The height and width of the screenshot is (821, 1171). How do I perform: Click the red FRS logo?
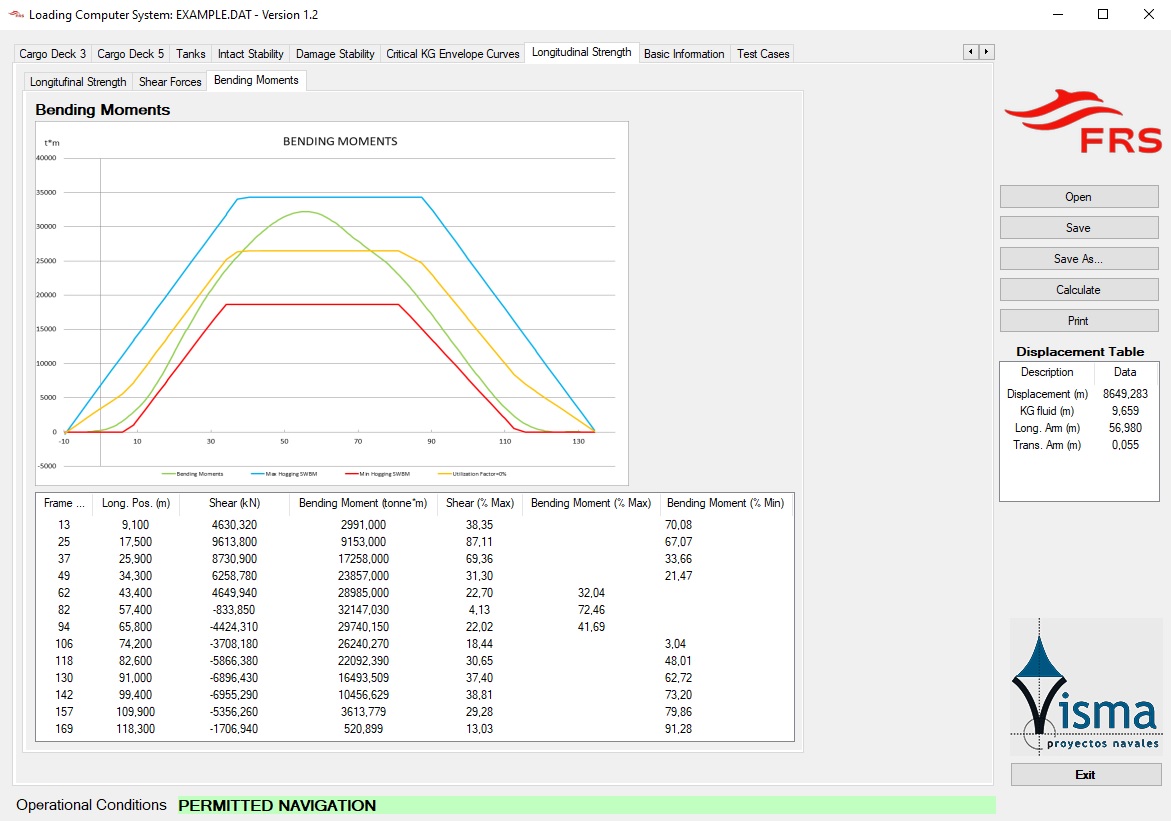click(x=1083, y=121)
